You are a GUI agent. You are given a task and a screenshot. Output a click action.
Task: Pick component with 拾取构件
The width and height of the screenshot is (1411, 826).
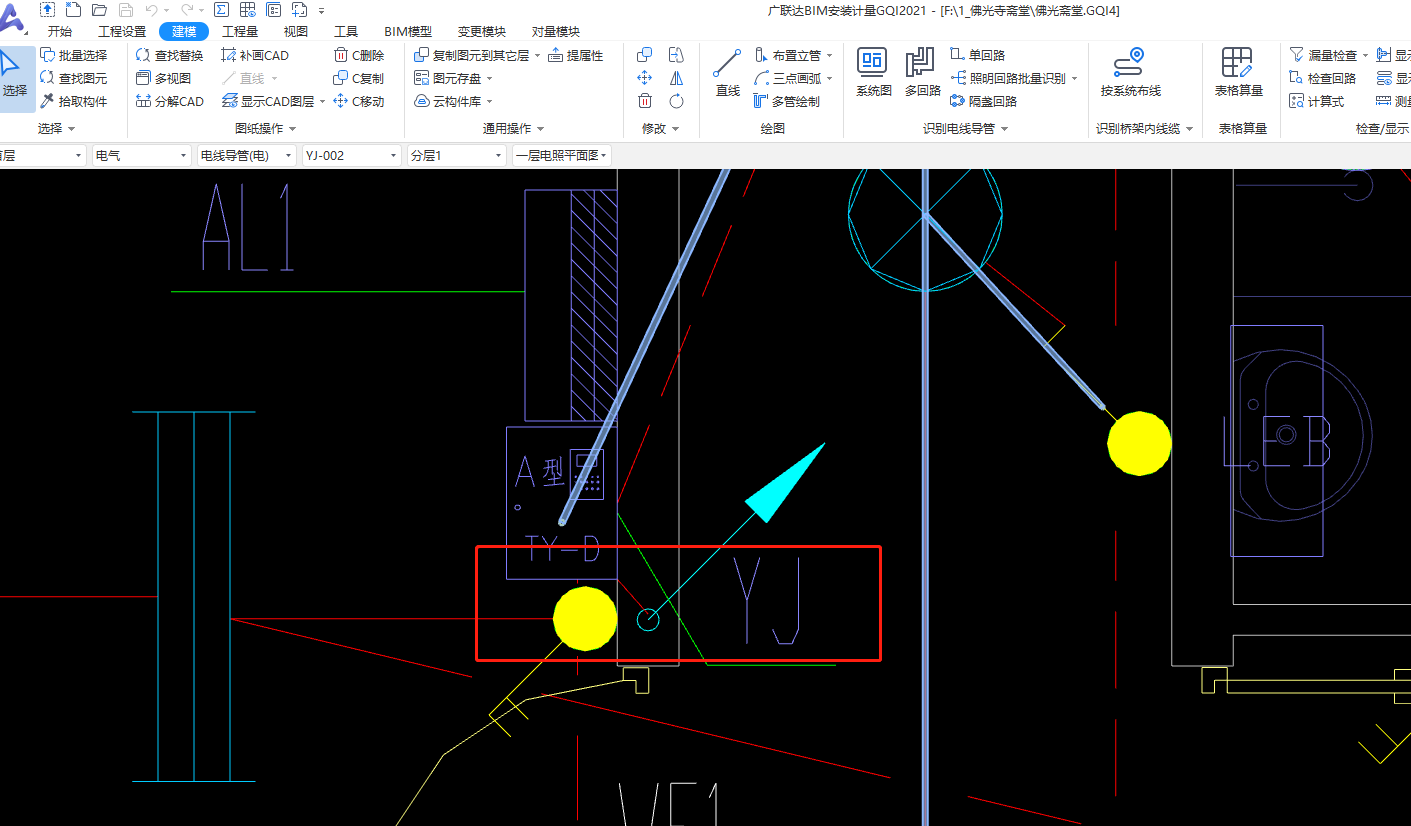74,101
